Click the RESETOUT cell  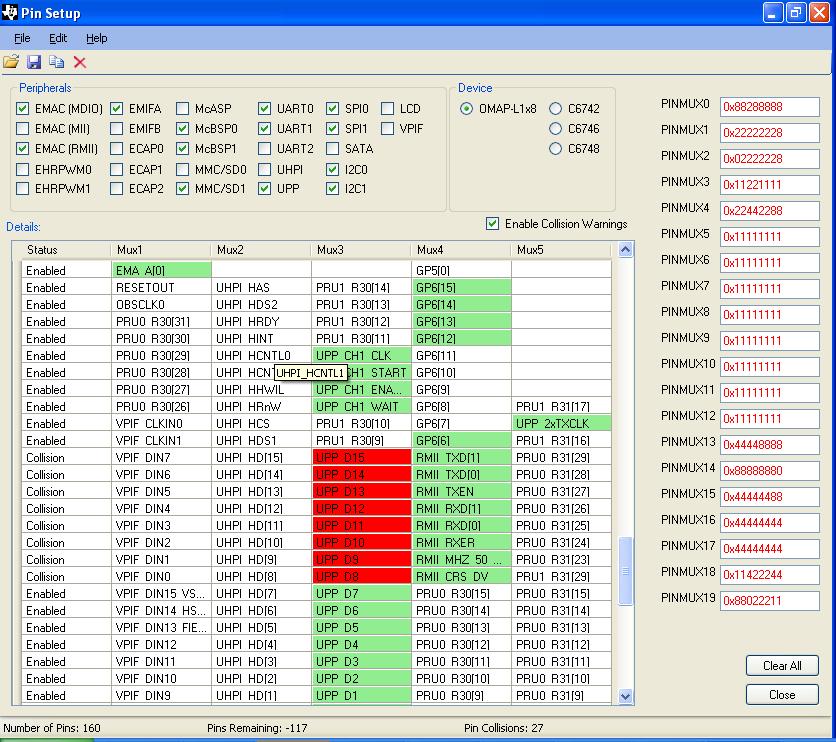(162, 288)
